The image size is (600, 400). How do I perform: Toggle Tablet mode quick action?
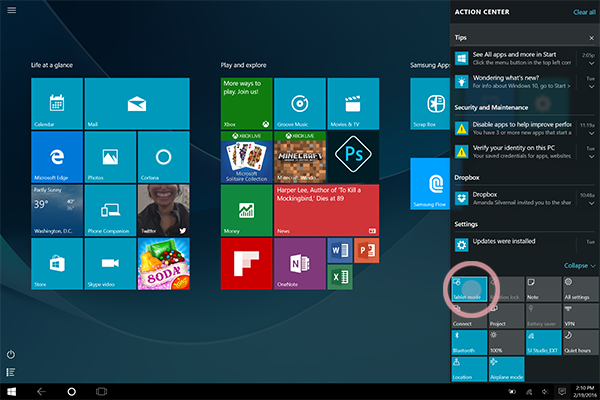469,289
